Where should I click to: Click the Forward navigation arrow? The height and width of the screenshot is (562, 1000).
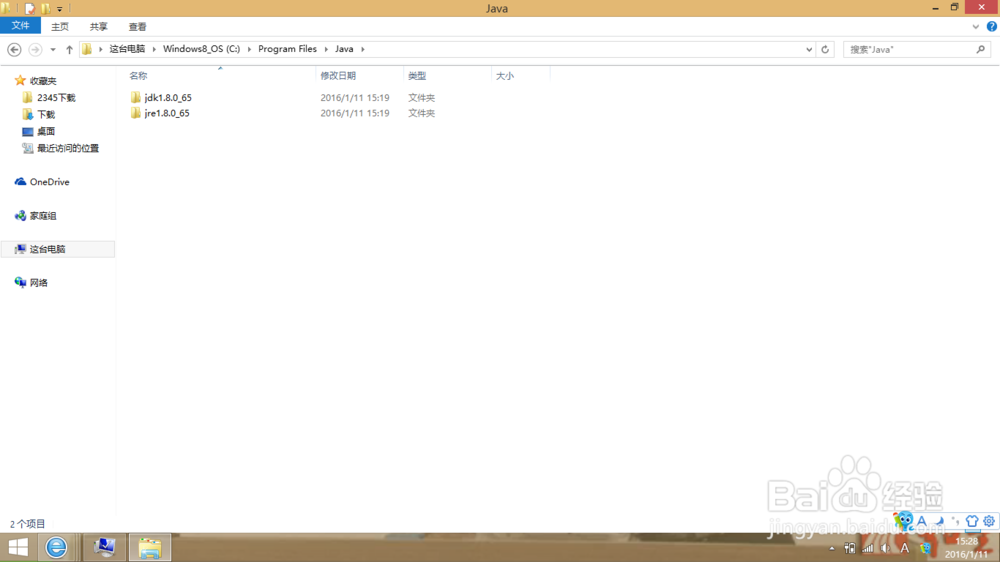tap(35, 49)
